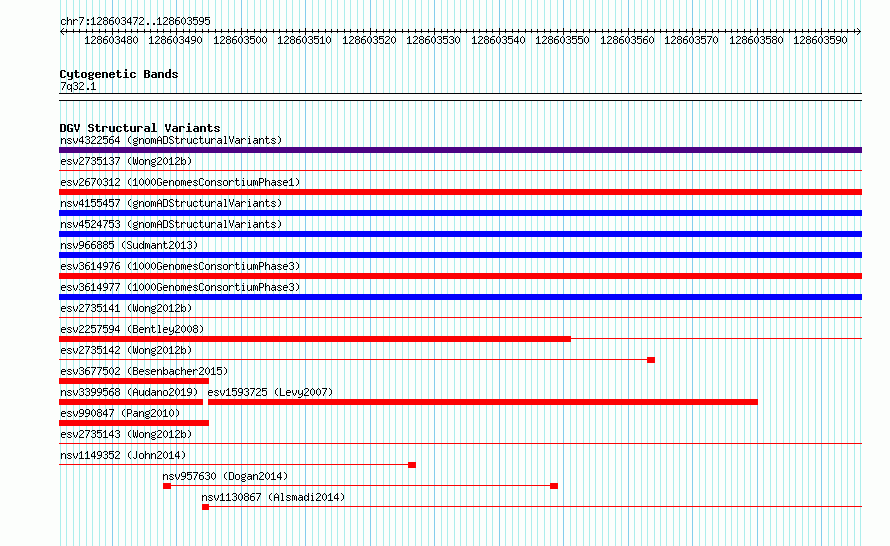This screenshot has width=890, height=546.
Task: Open variant label nsv1149352 (John2014)
Action: (x=123, y=455)
